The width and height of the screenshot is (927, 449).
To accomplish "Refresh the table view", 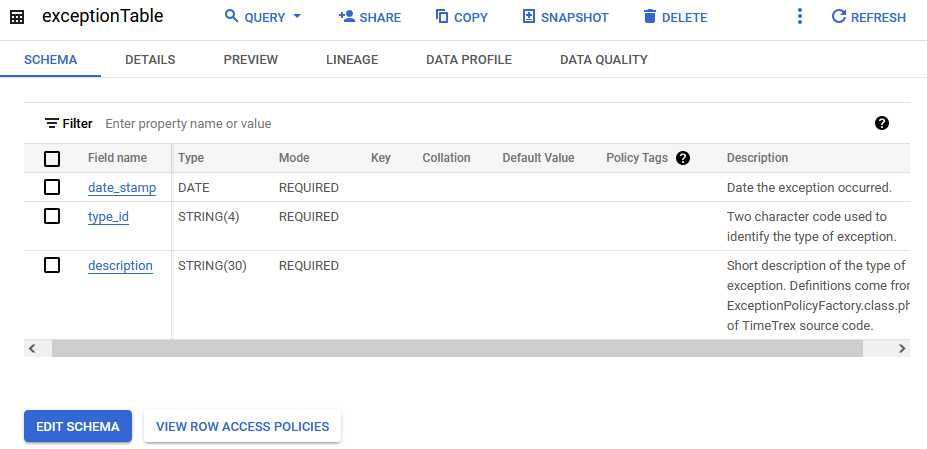I will pos(868,17).
